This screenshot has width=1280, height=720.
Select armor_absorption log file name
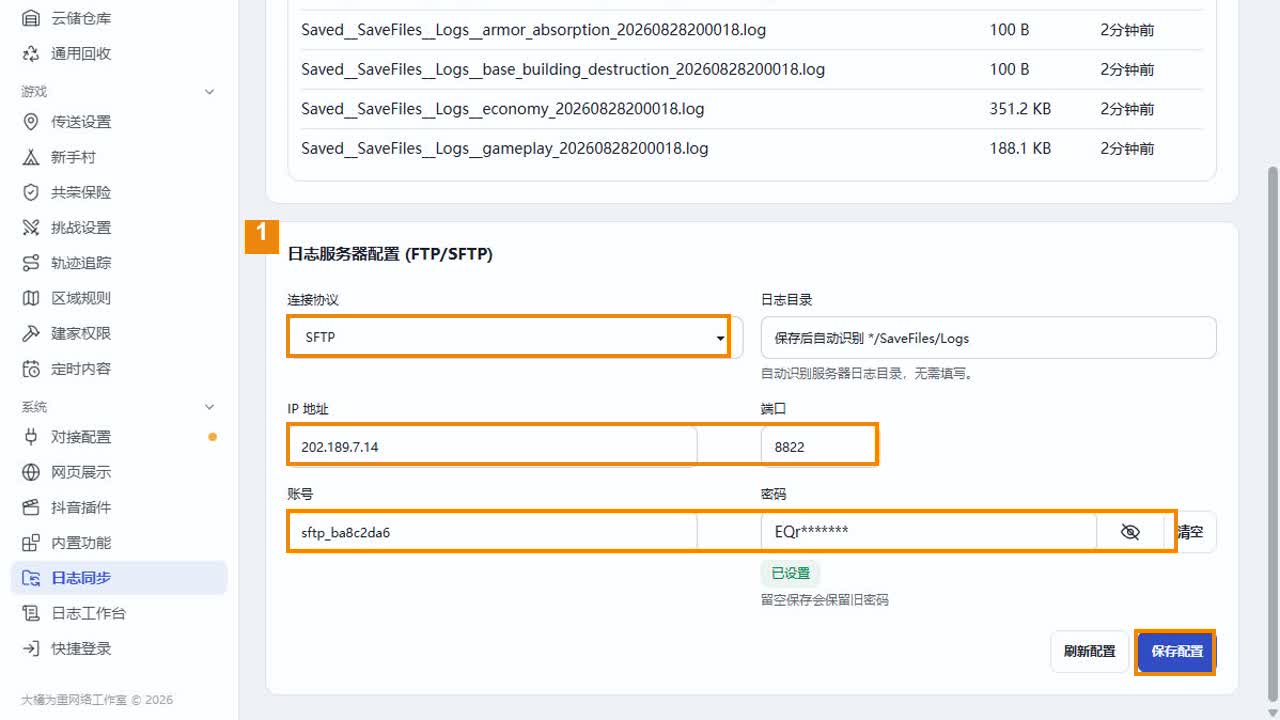coord(533,30)
